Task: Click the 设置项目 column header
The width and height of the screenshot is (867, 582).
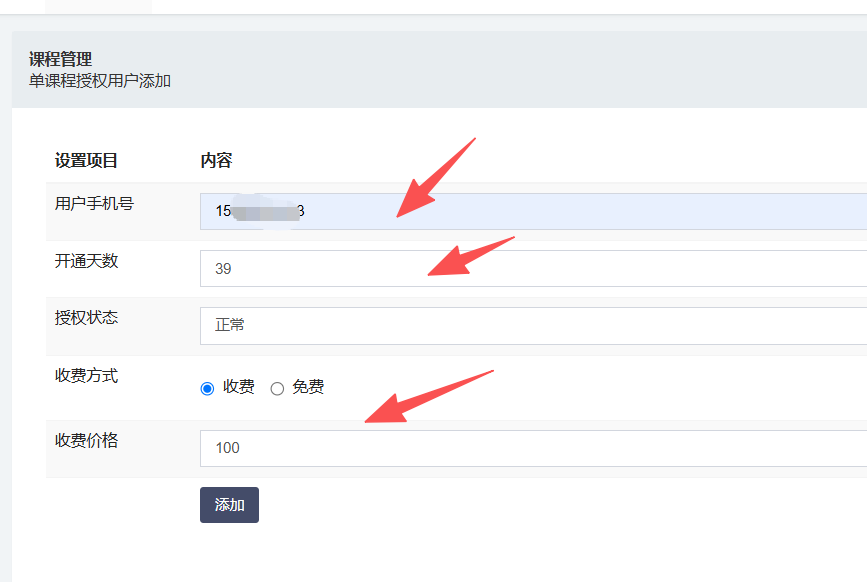Action: [x=86, y=160]
